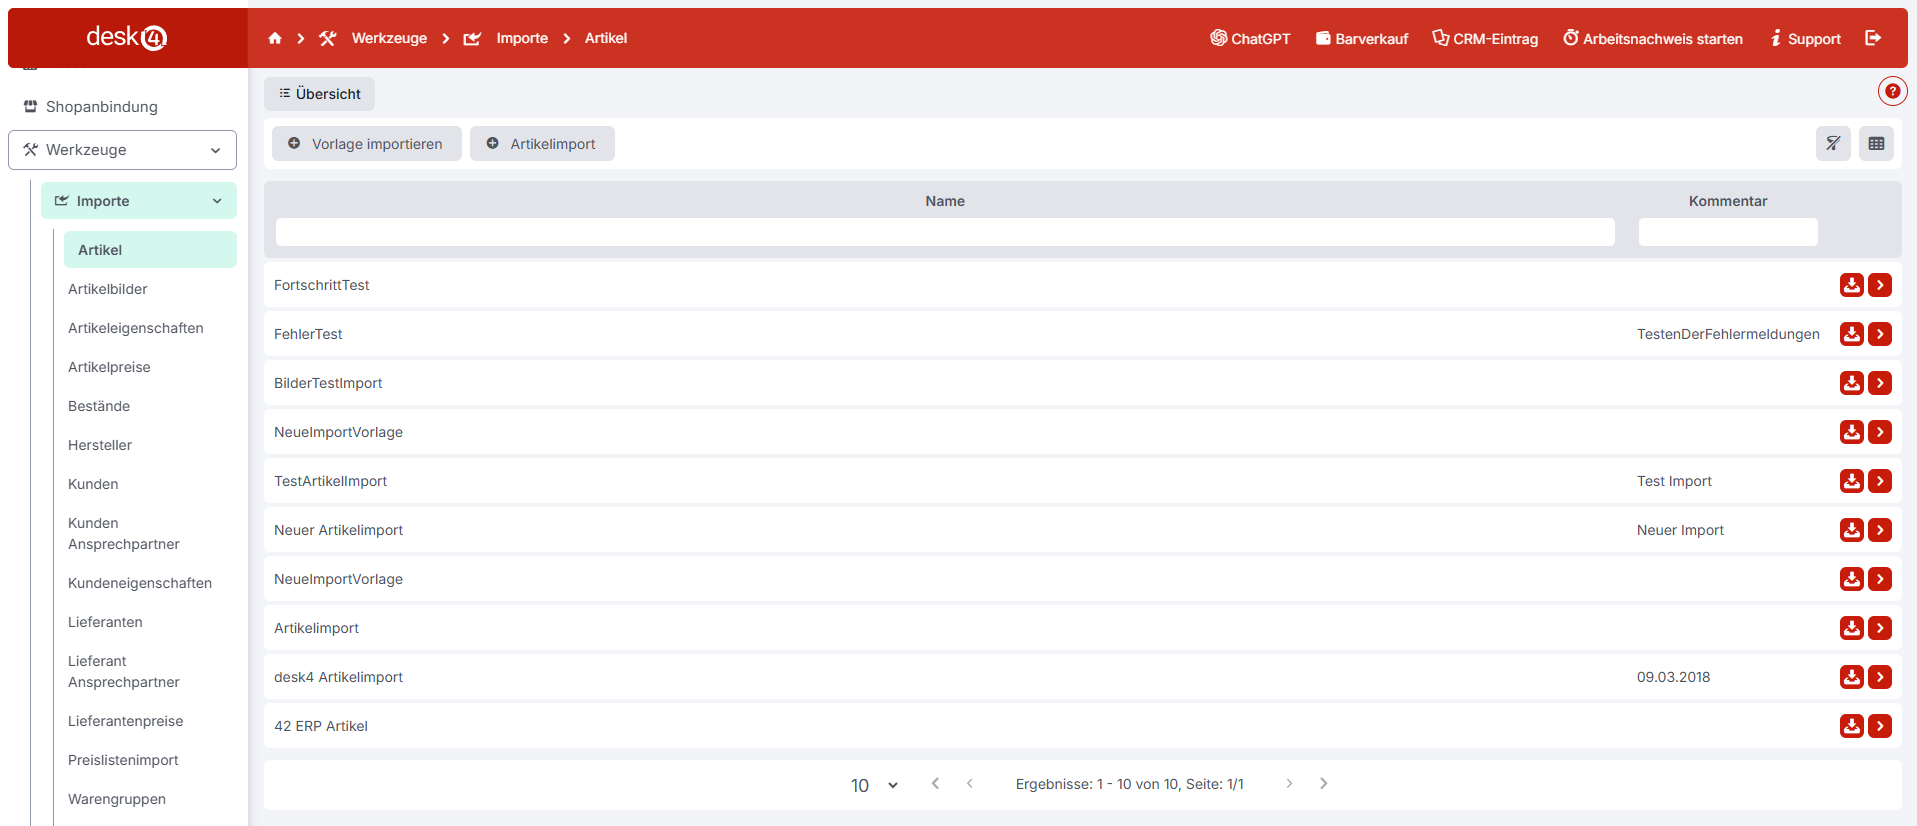Click the home icon in breadcrumb

275,38
